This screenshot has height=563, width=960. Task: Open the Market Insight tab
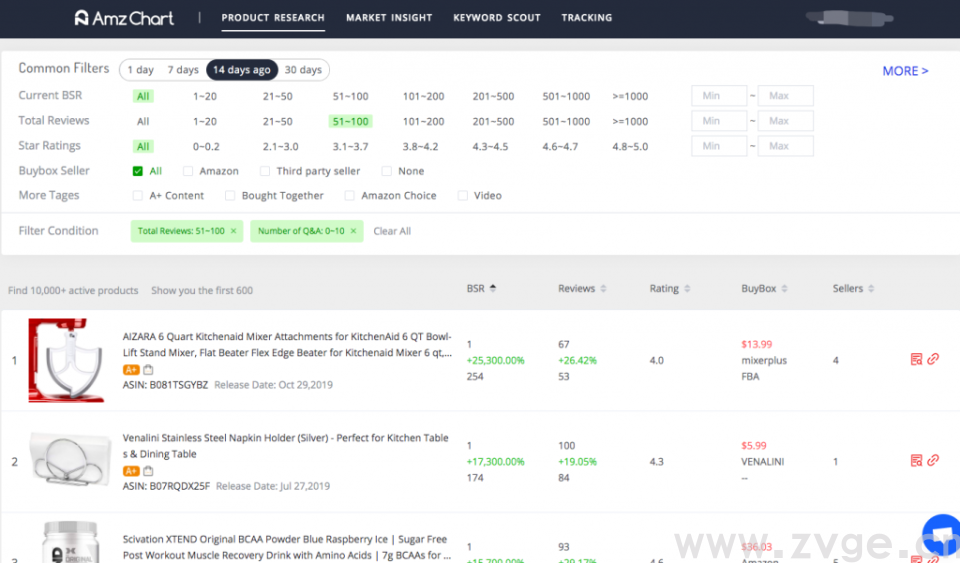389,18
